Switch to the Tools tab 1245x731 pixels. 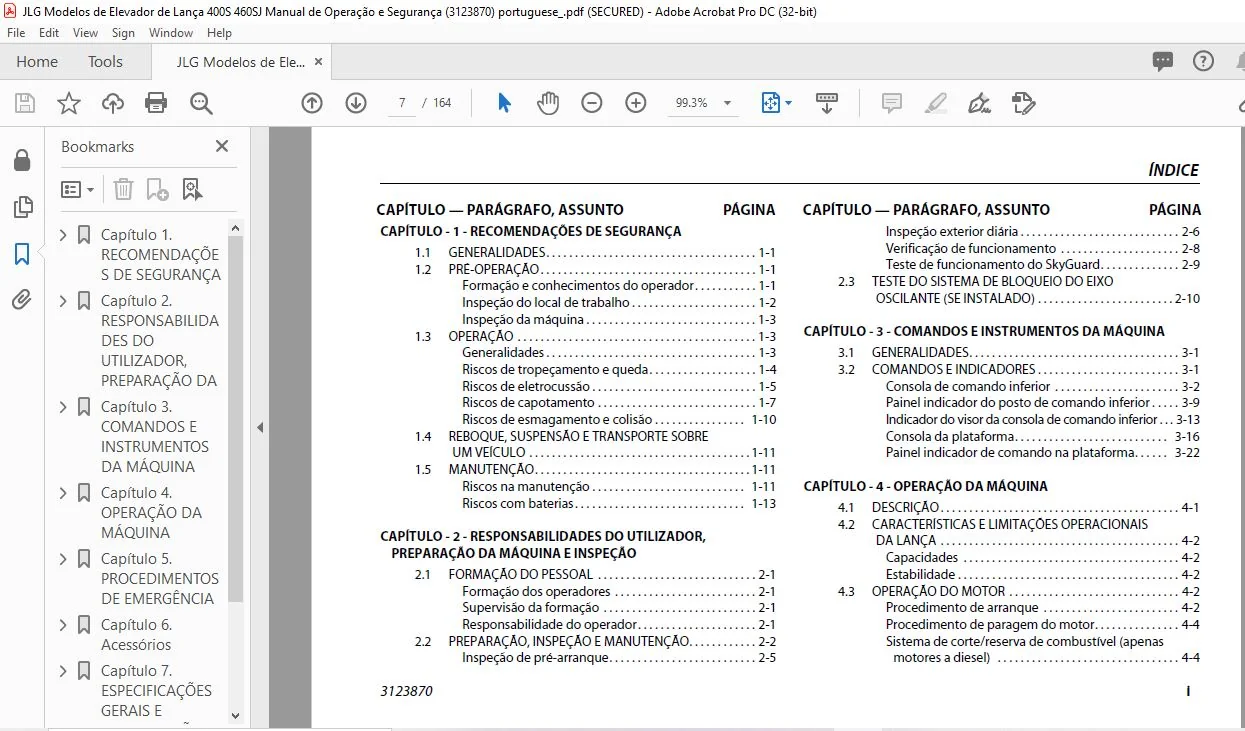105,61
